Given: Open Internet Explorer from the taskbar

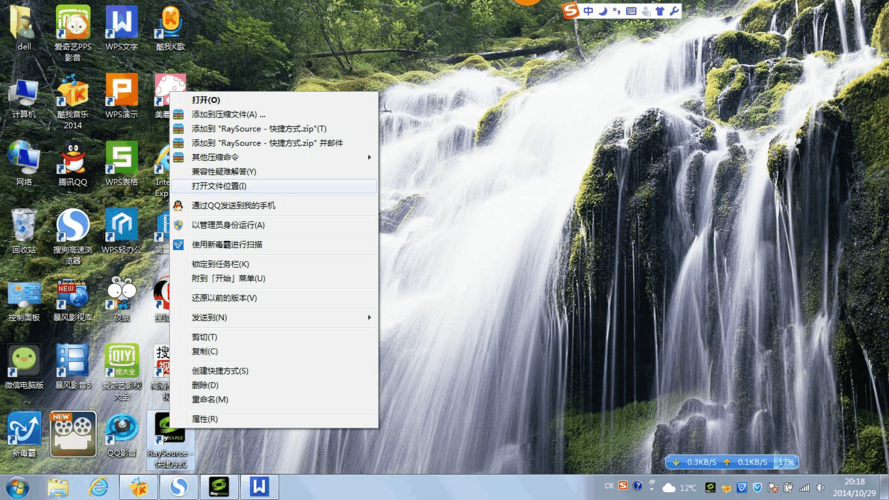Looking at the screenshot, I should pos(98,488).
